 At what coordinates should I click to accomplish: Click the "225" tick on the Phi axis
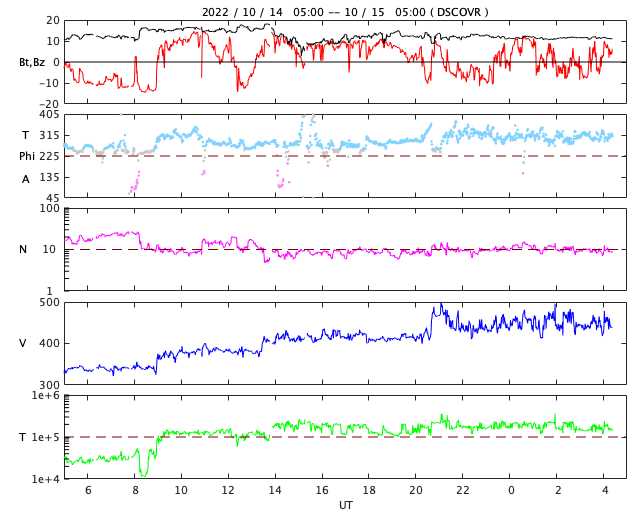[x=49, y=156]
